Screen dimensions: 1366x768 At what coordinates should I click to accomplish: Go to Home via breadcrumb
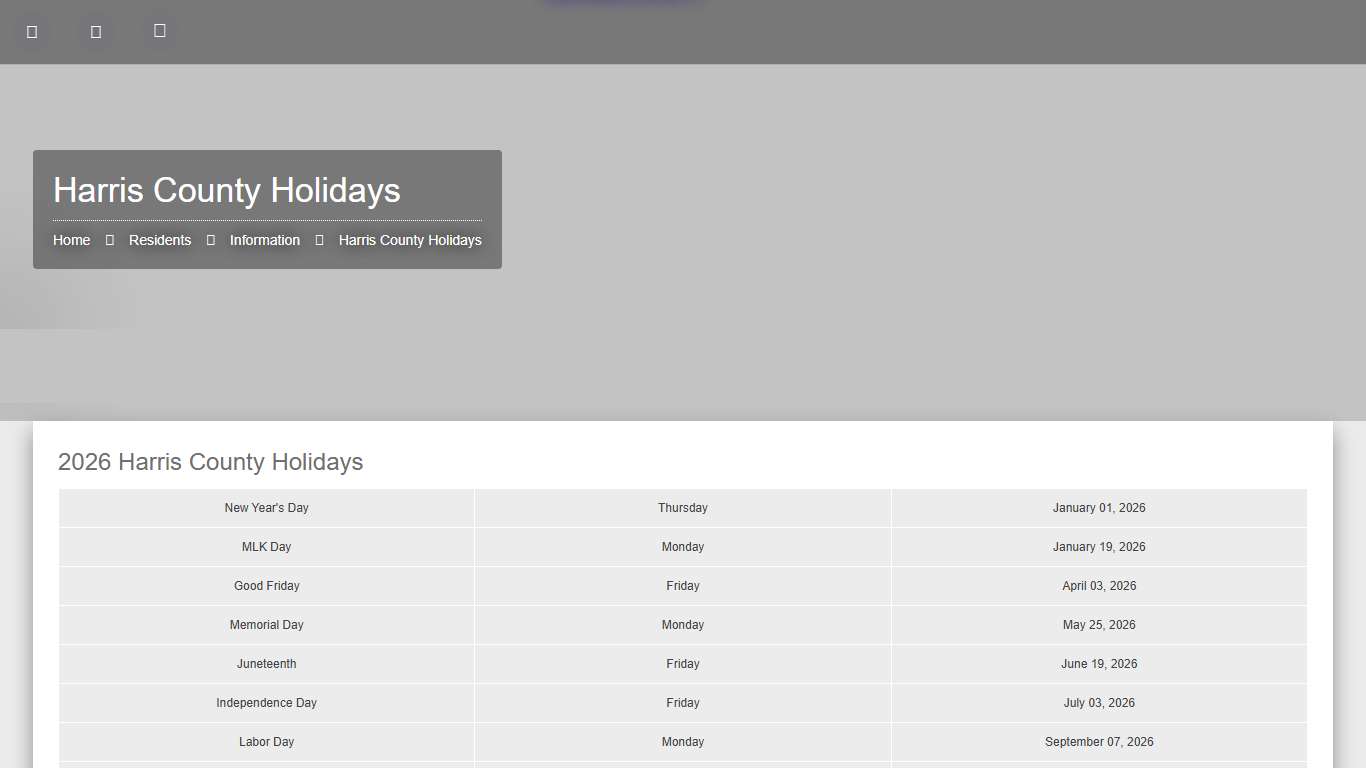click(x=72, y=240)
